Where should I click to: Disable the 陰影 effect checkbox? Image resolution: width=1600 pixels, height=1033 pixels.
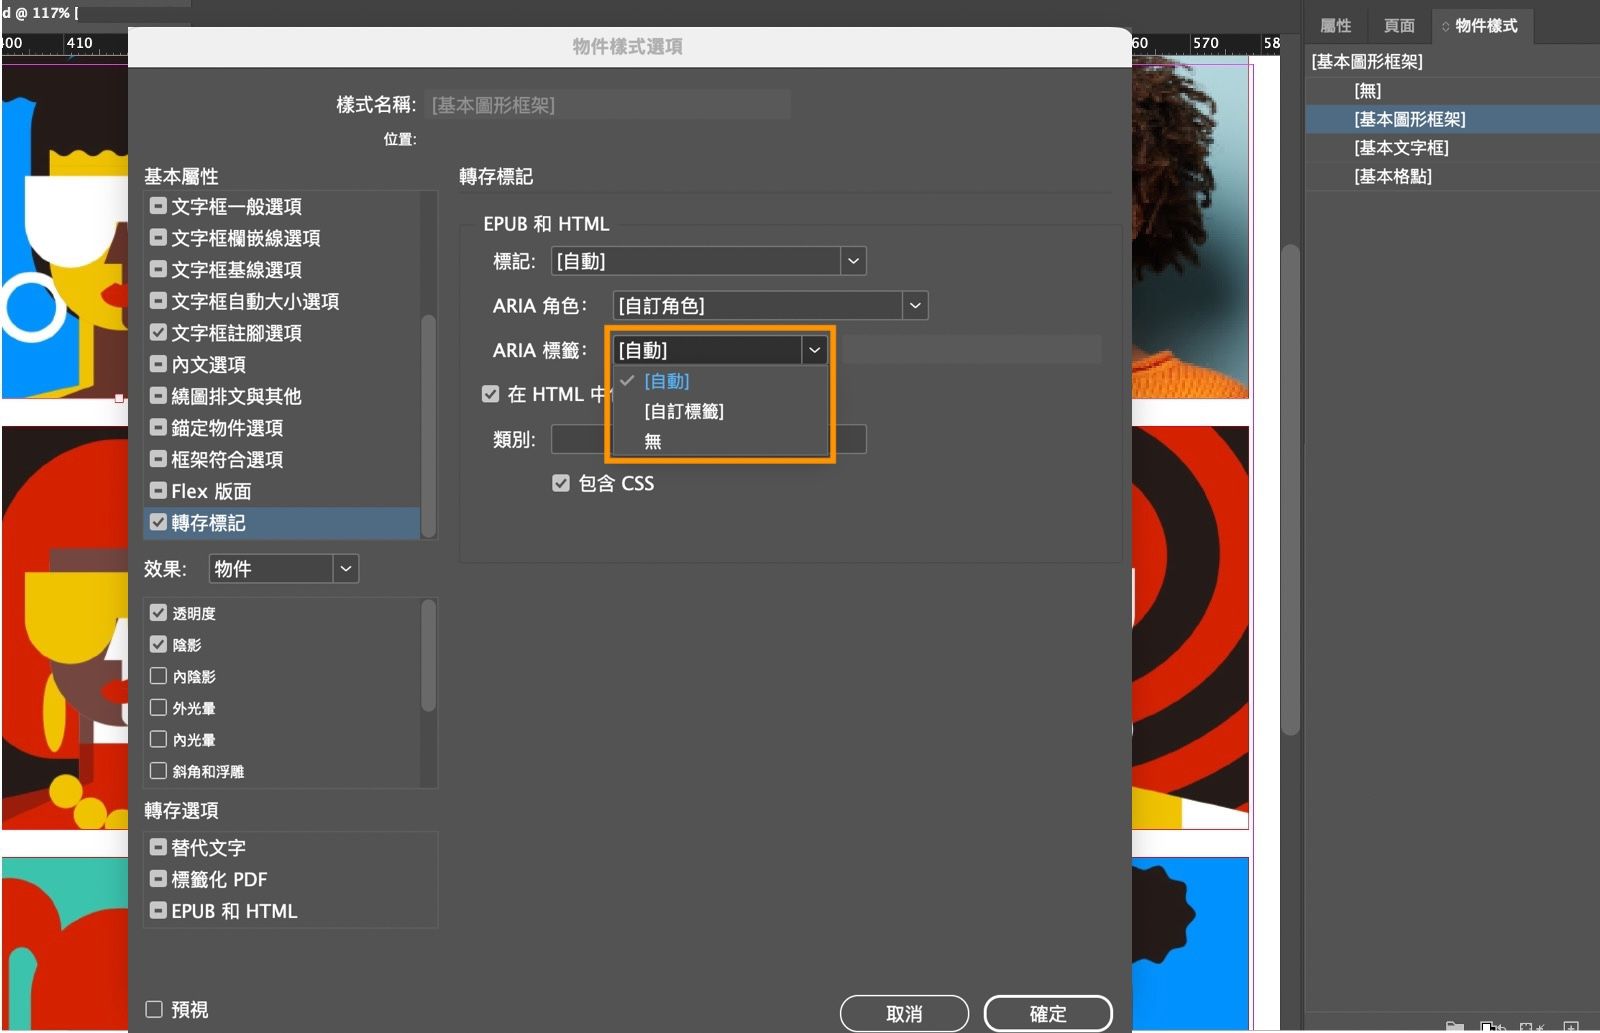[158, 645]
